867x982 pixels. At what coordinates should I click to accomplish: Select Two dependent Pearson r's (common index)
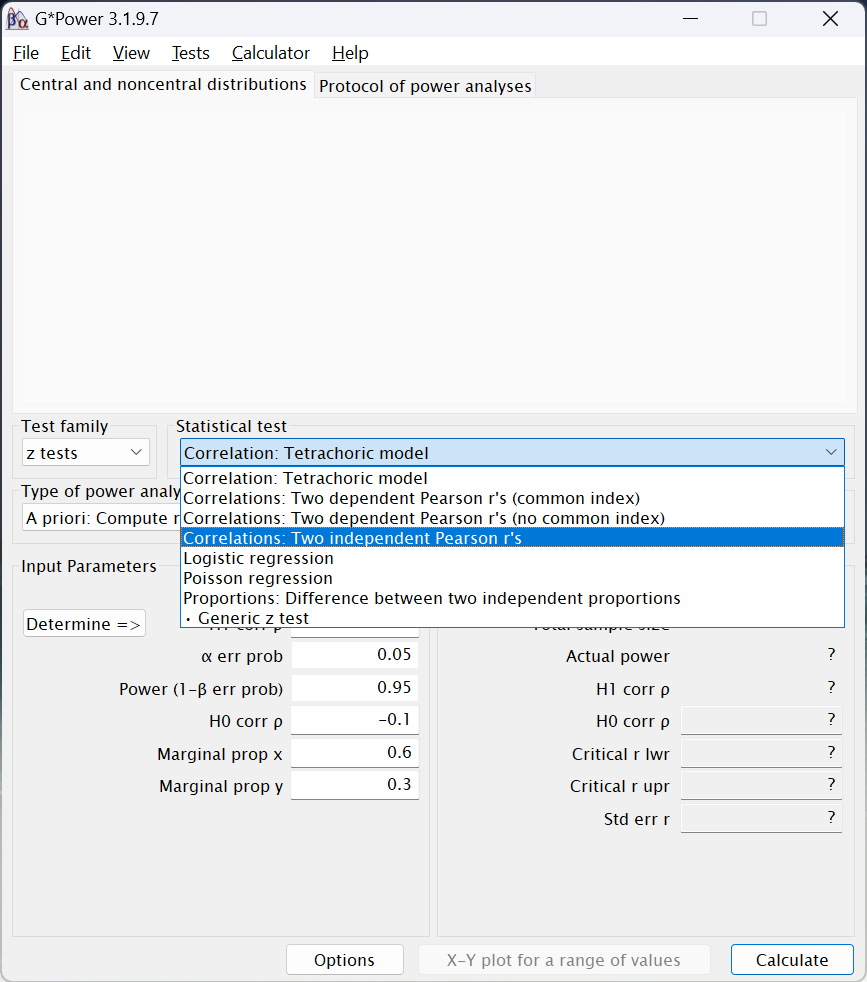pos(512,498)
